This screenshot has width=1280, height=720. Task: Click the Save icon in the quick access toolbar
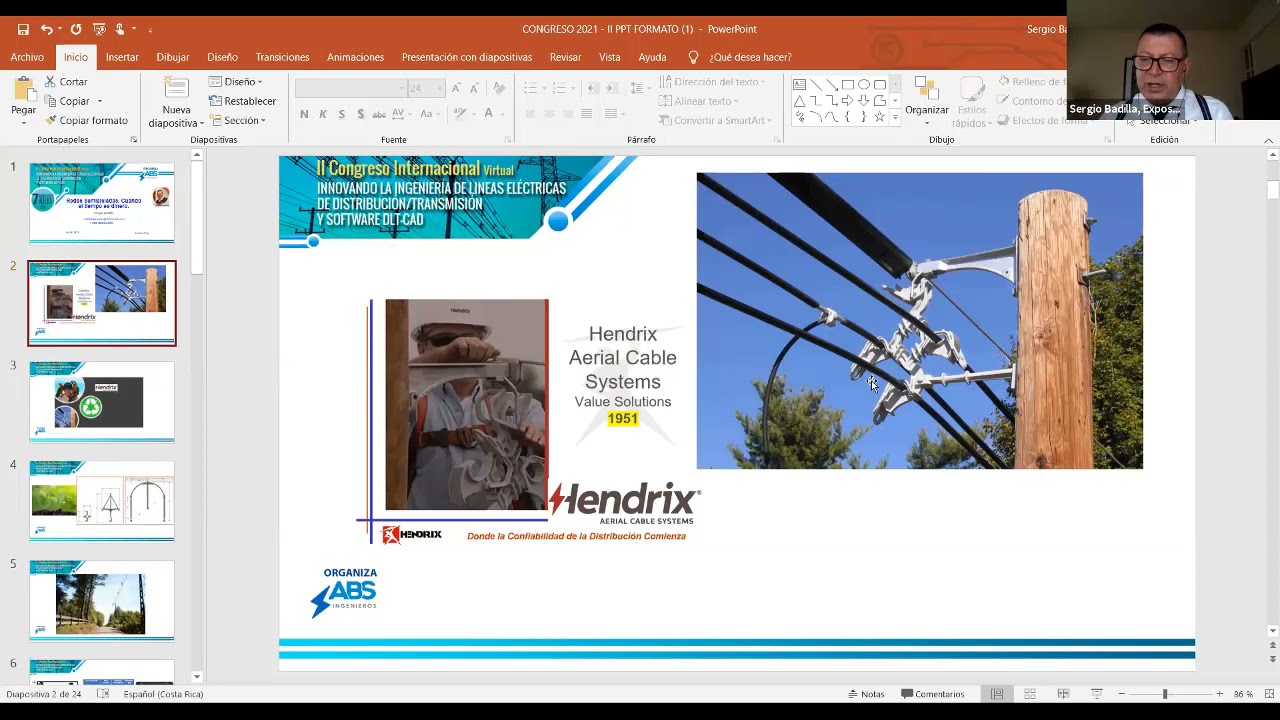point(23,29)
